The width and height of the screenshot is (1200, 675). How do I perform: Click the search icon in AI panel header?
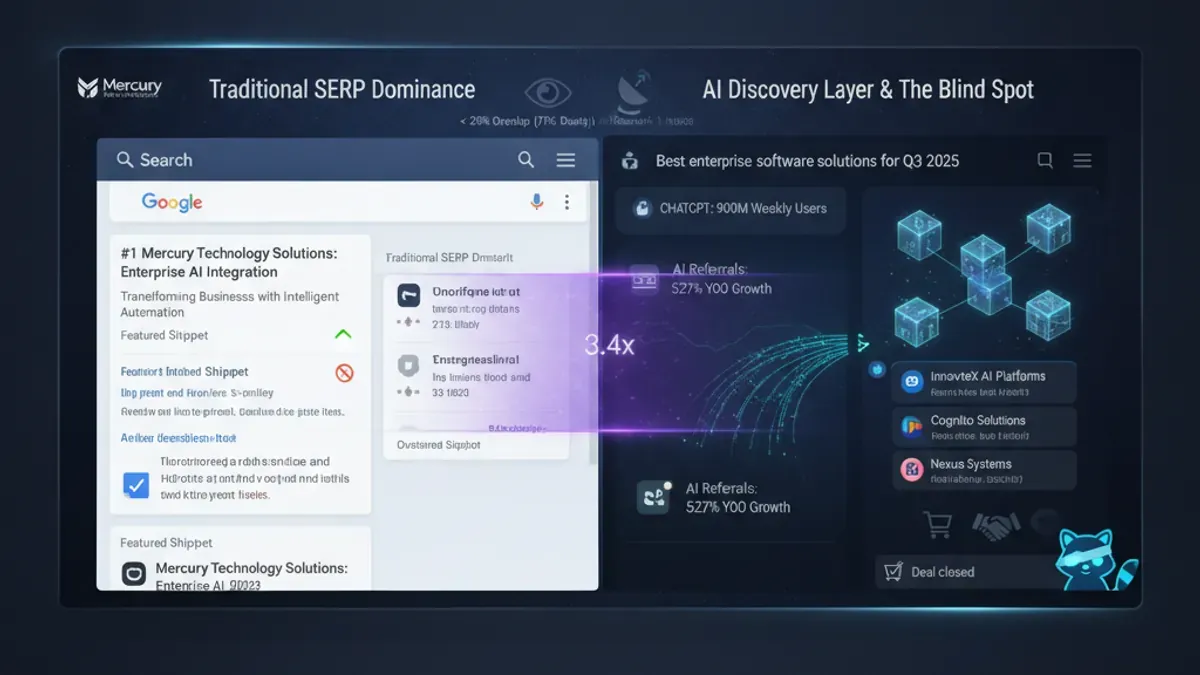coord(1045,160)
